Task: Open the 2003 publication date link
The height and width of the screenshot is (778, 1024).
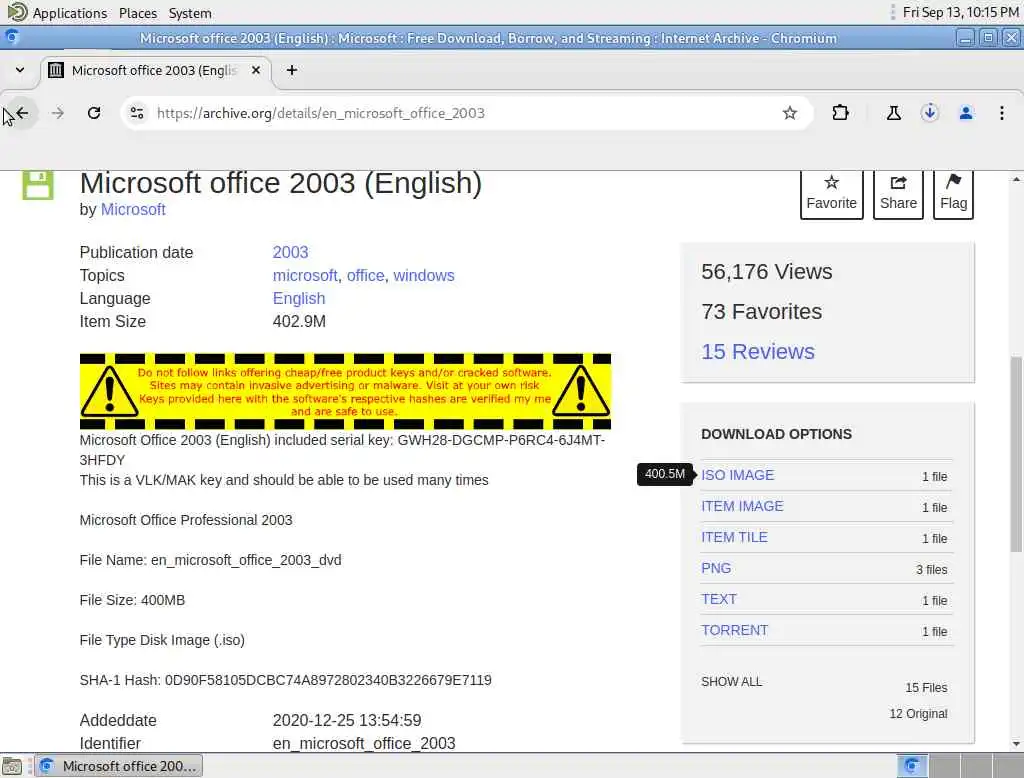Action: pyautogui.click(x=291, y=252)
